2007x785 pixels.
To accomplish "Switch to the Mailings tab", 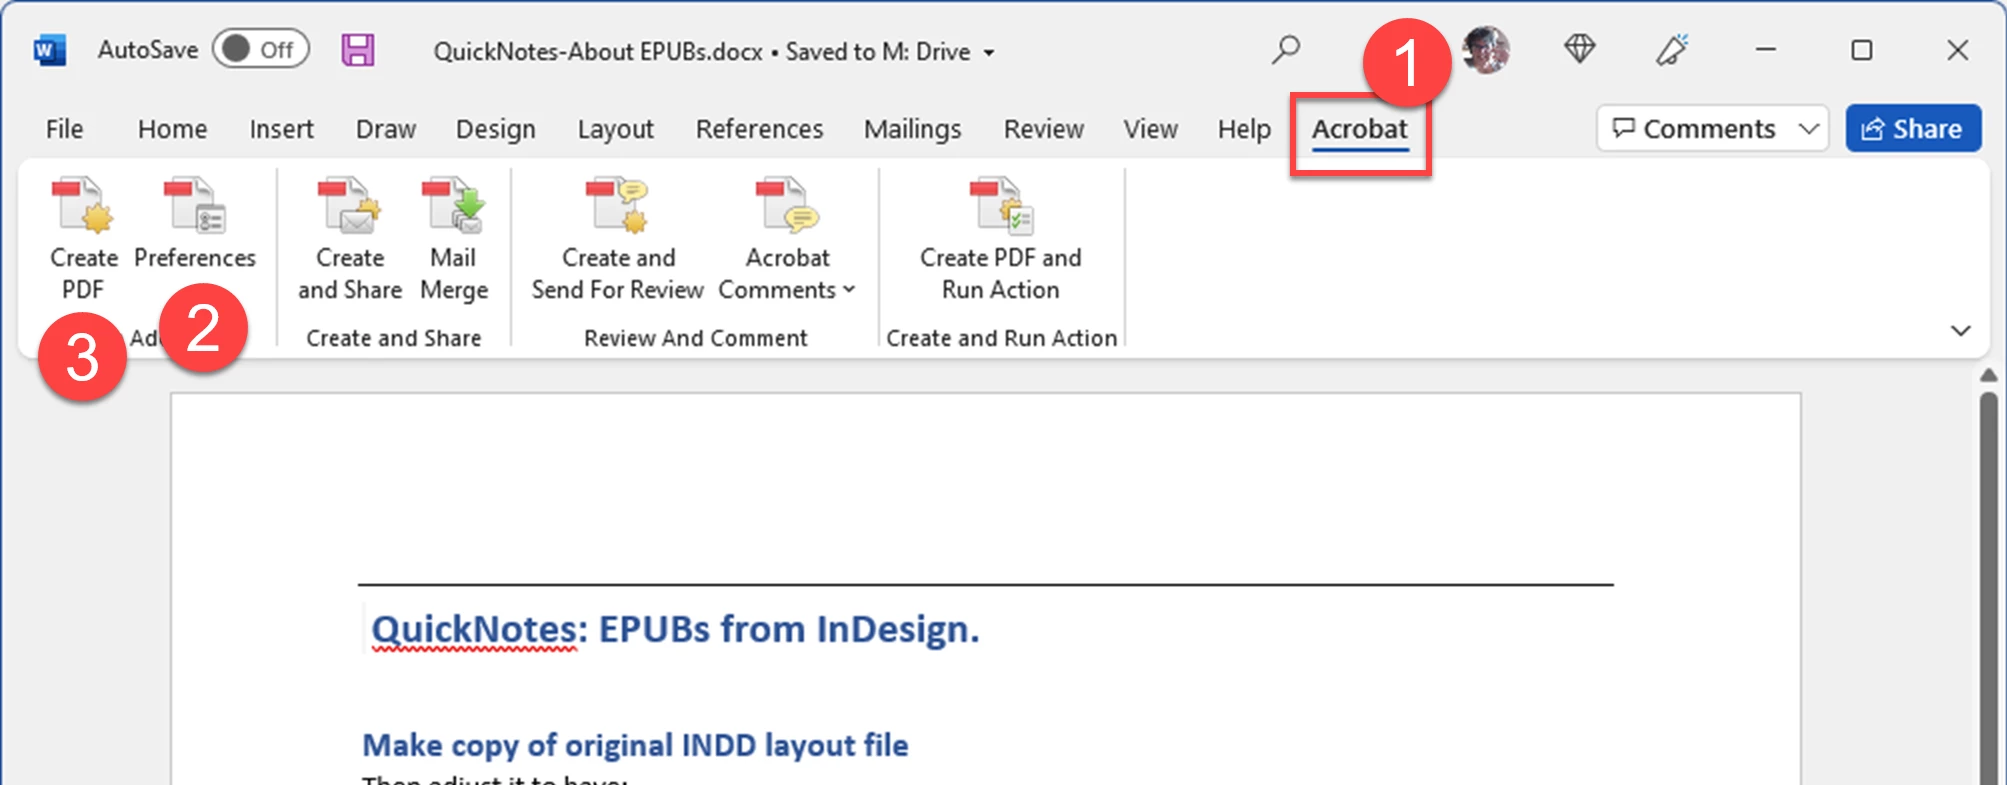I will (x=912, y=129).
